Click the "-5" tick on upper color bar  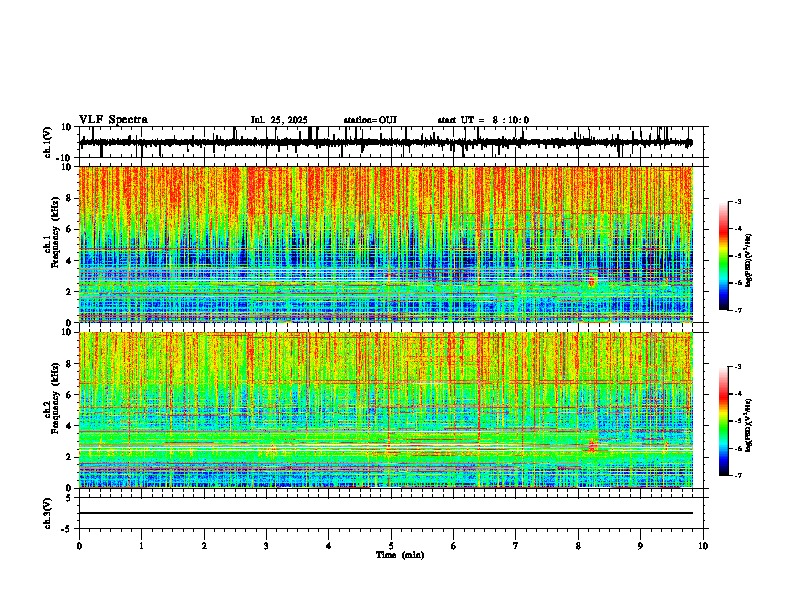738,256
